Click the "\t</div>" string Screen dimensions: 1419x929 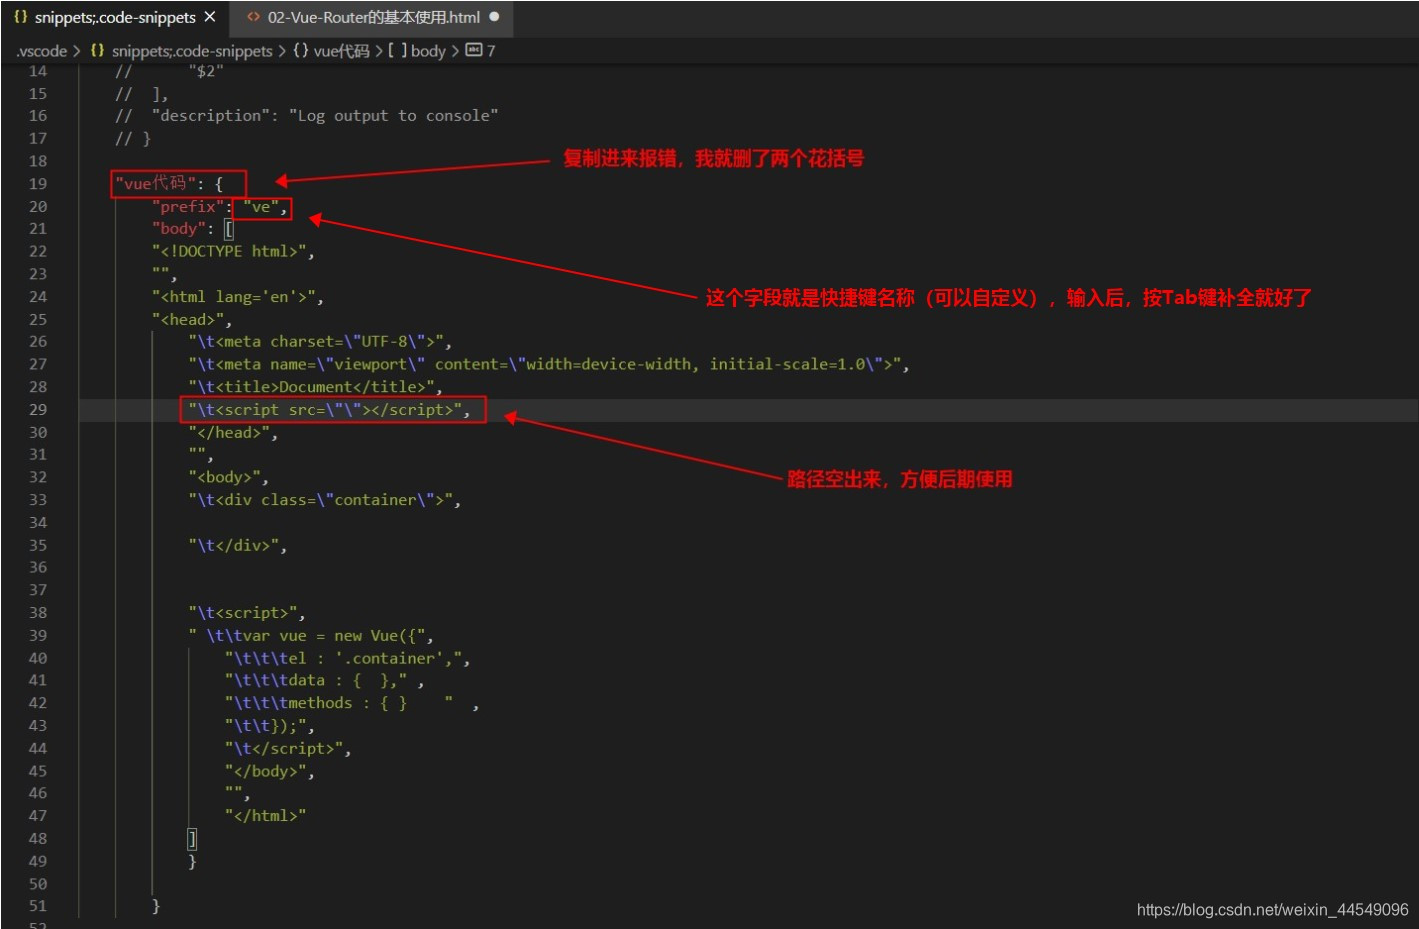point(233,546)
